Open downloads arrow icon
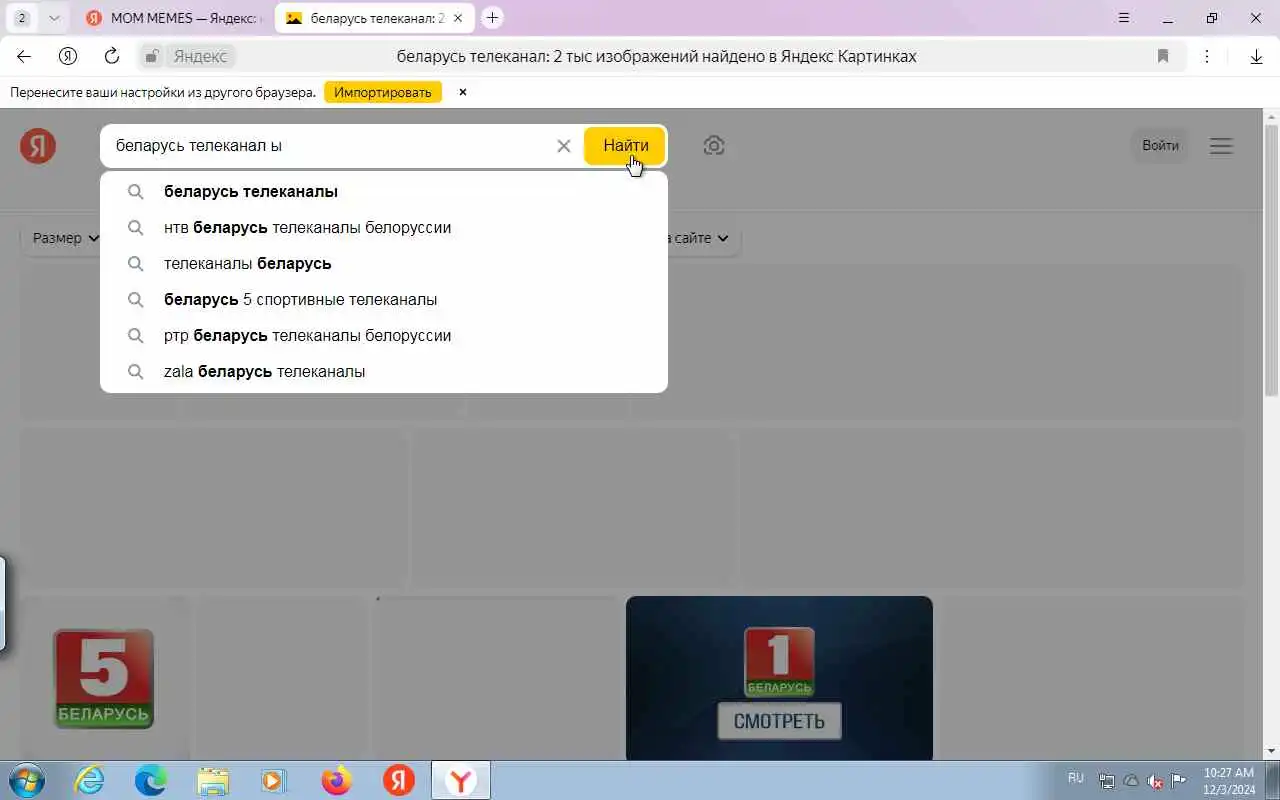The height and width of the screenshot is (800, 1280). click(x=1257, y=56)
